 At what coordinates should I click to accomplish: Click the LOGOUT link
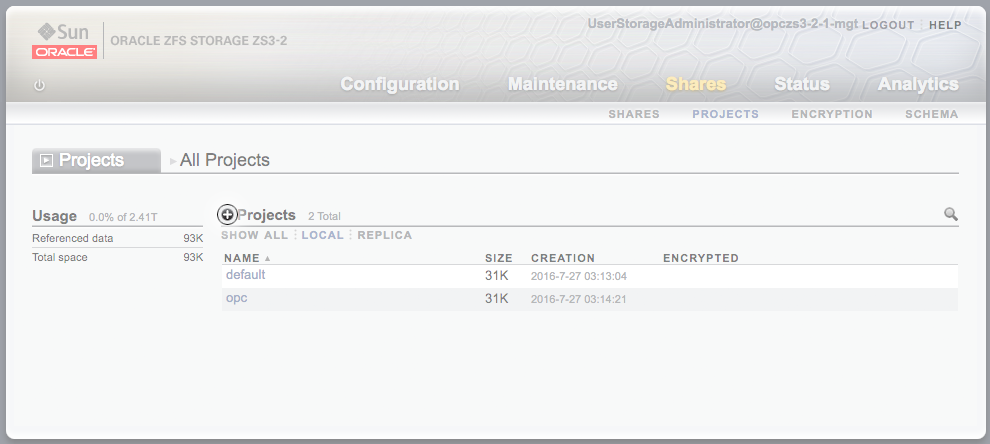(x=888, y=25)
